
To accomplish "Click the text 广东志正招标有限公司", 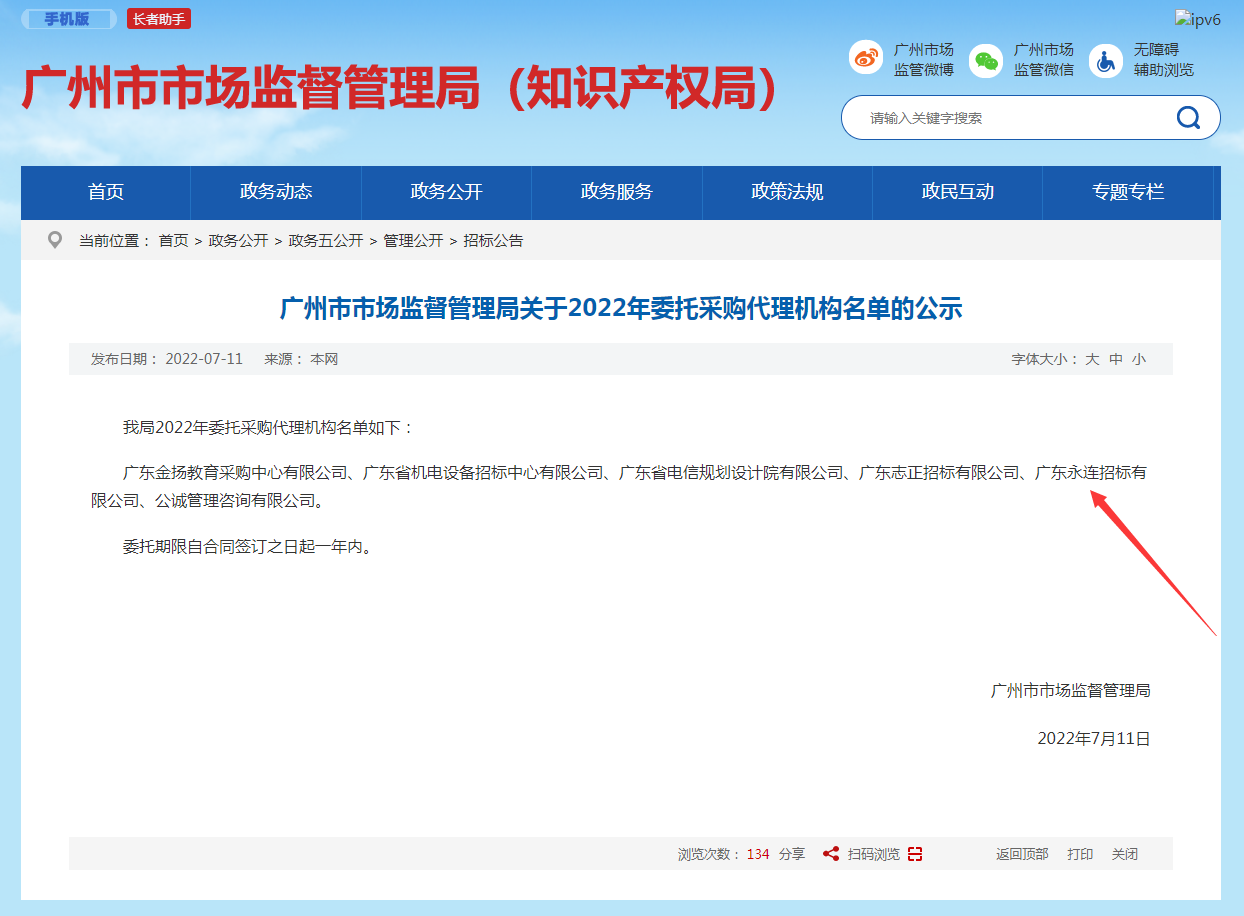I will [939, 473].
